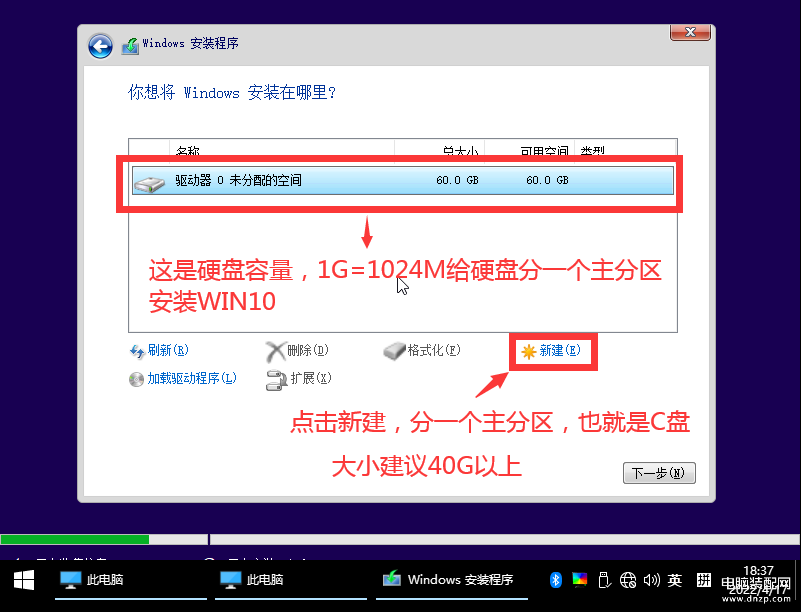Click 扩展(X) extend link
Viewport: 801px width, 612px height.
coord(311,379)
